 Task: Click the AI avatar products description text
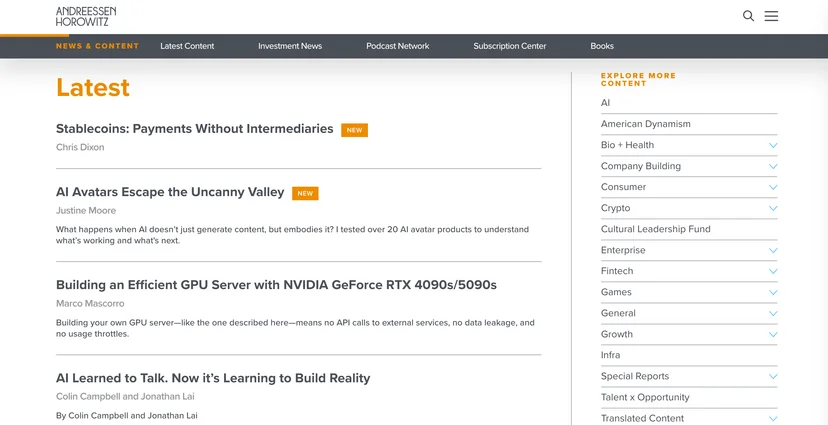pyautogui.click(x=293, y=235)
